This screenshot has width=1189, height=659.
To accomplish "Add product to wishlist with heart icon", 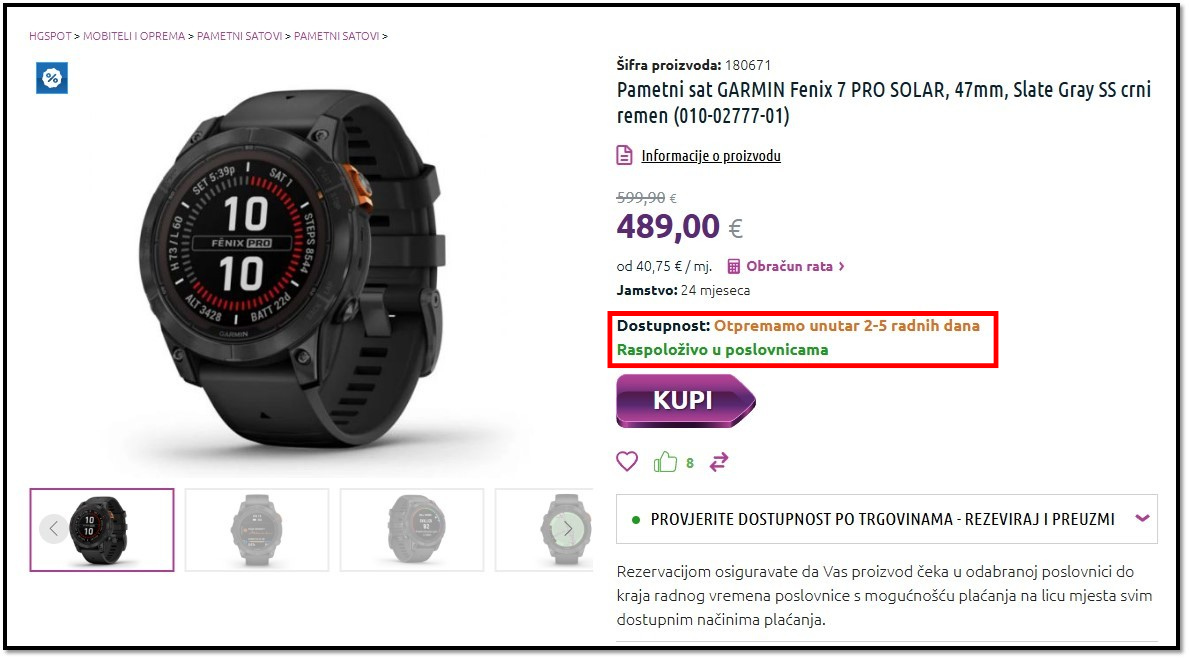I will click(x=627, y=461).
